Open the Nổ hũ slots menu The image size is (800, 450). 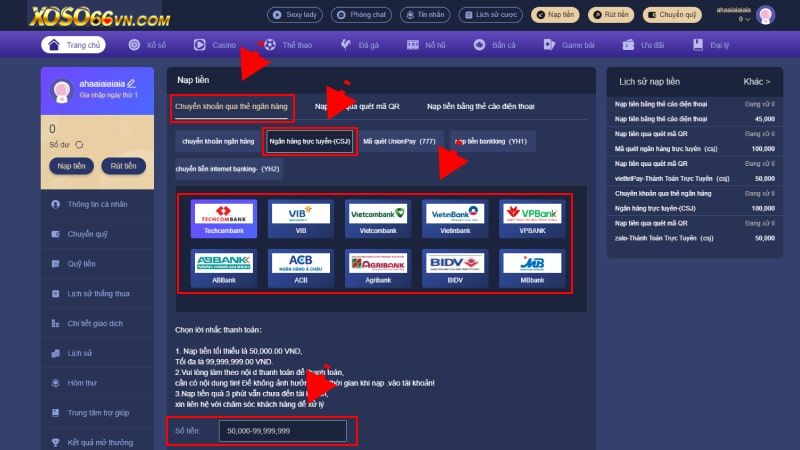[426, 45]
